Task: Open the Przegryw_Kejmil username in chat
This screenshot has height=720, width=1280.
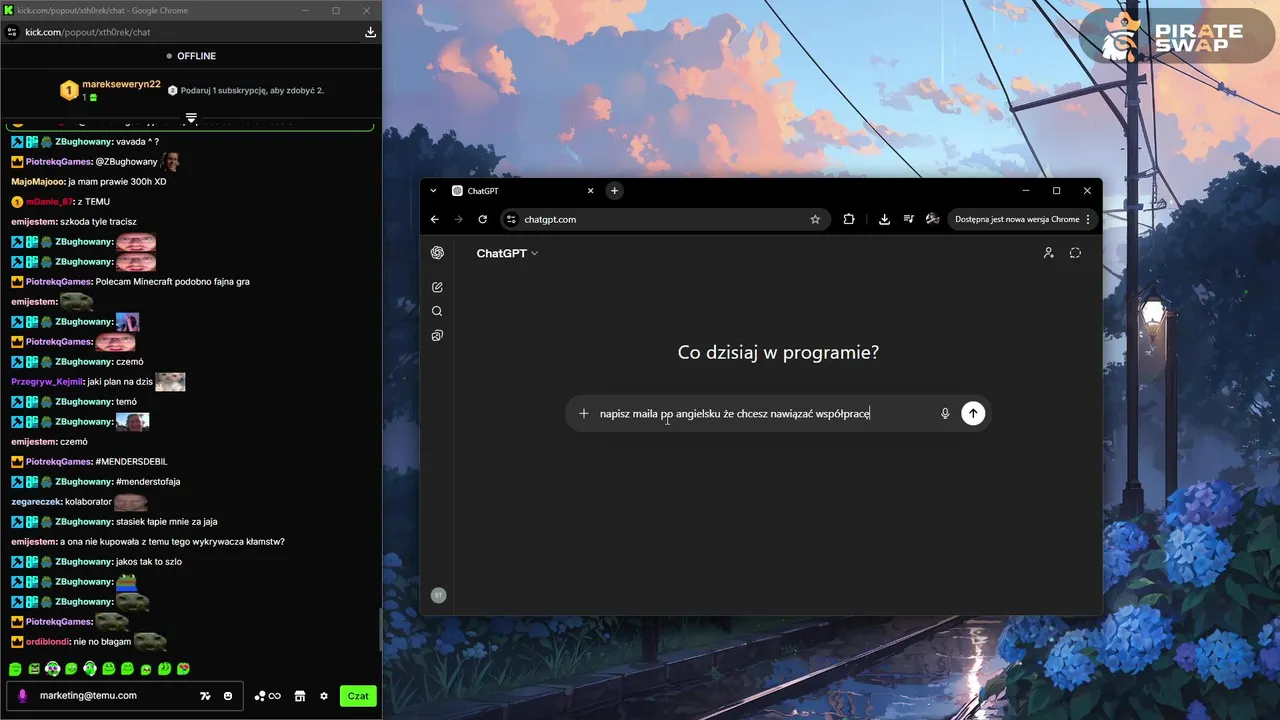Action: (45, 382)
